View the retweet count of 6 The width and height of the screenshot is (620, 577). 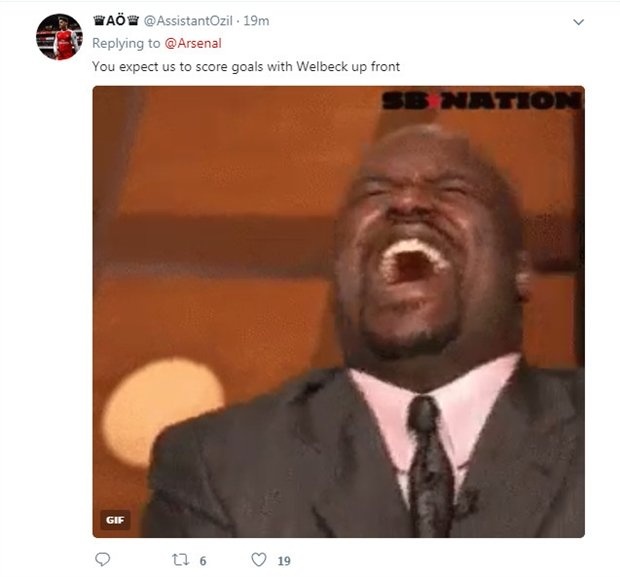click(203, 561)
